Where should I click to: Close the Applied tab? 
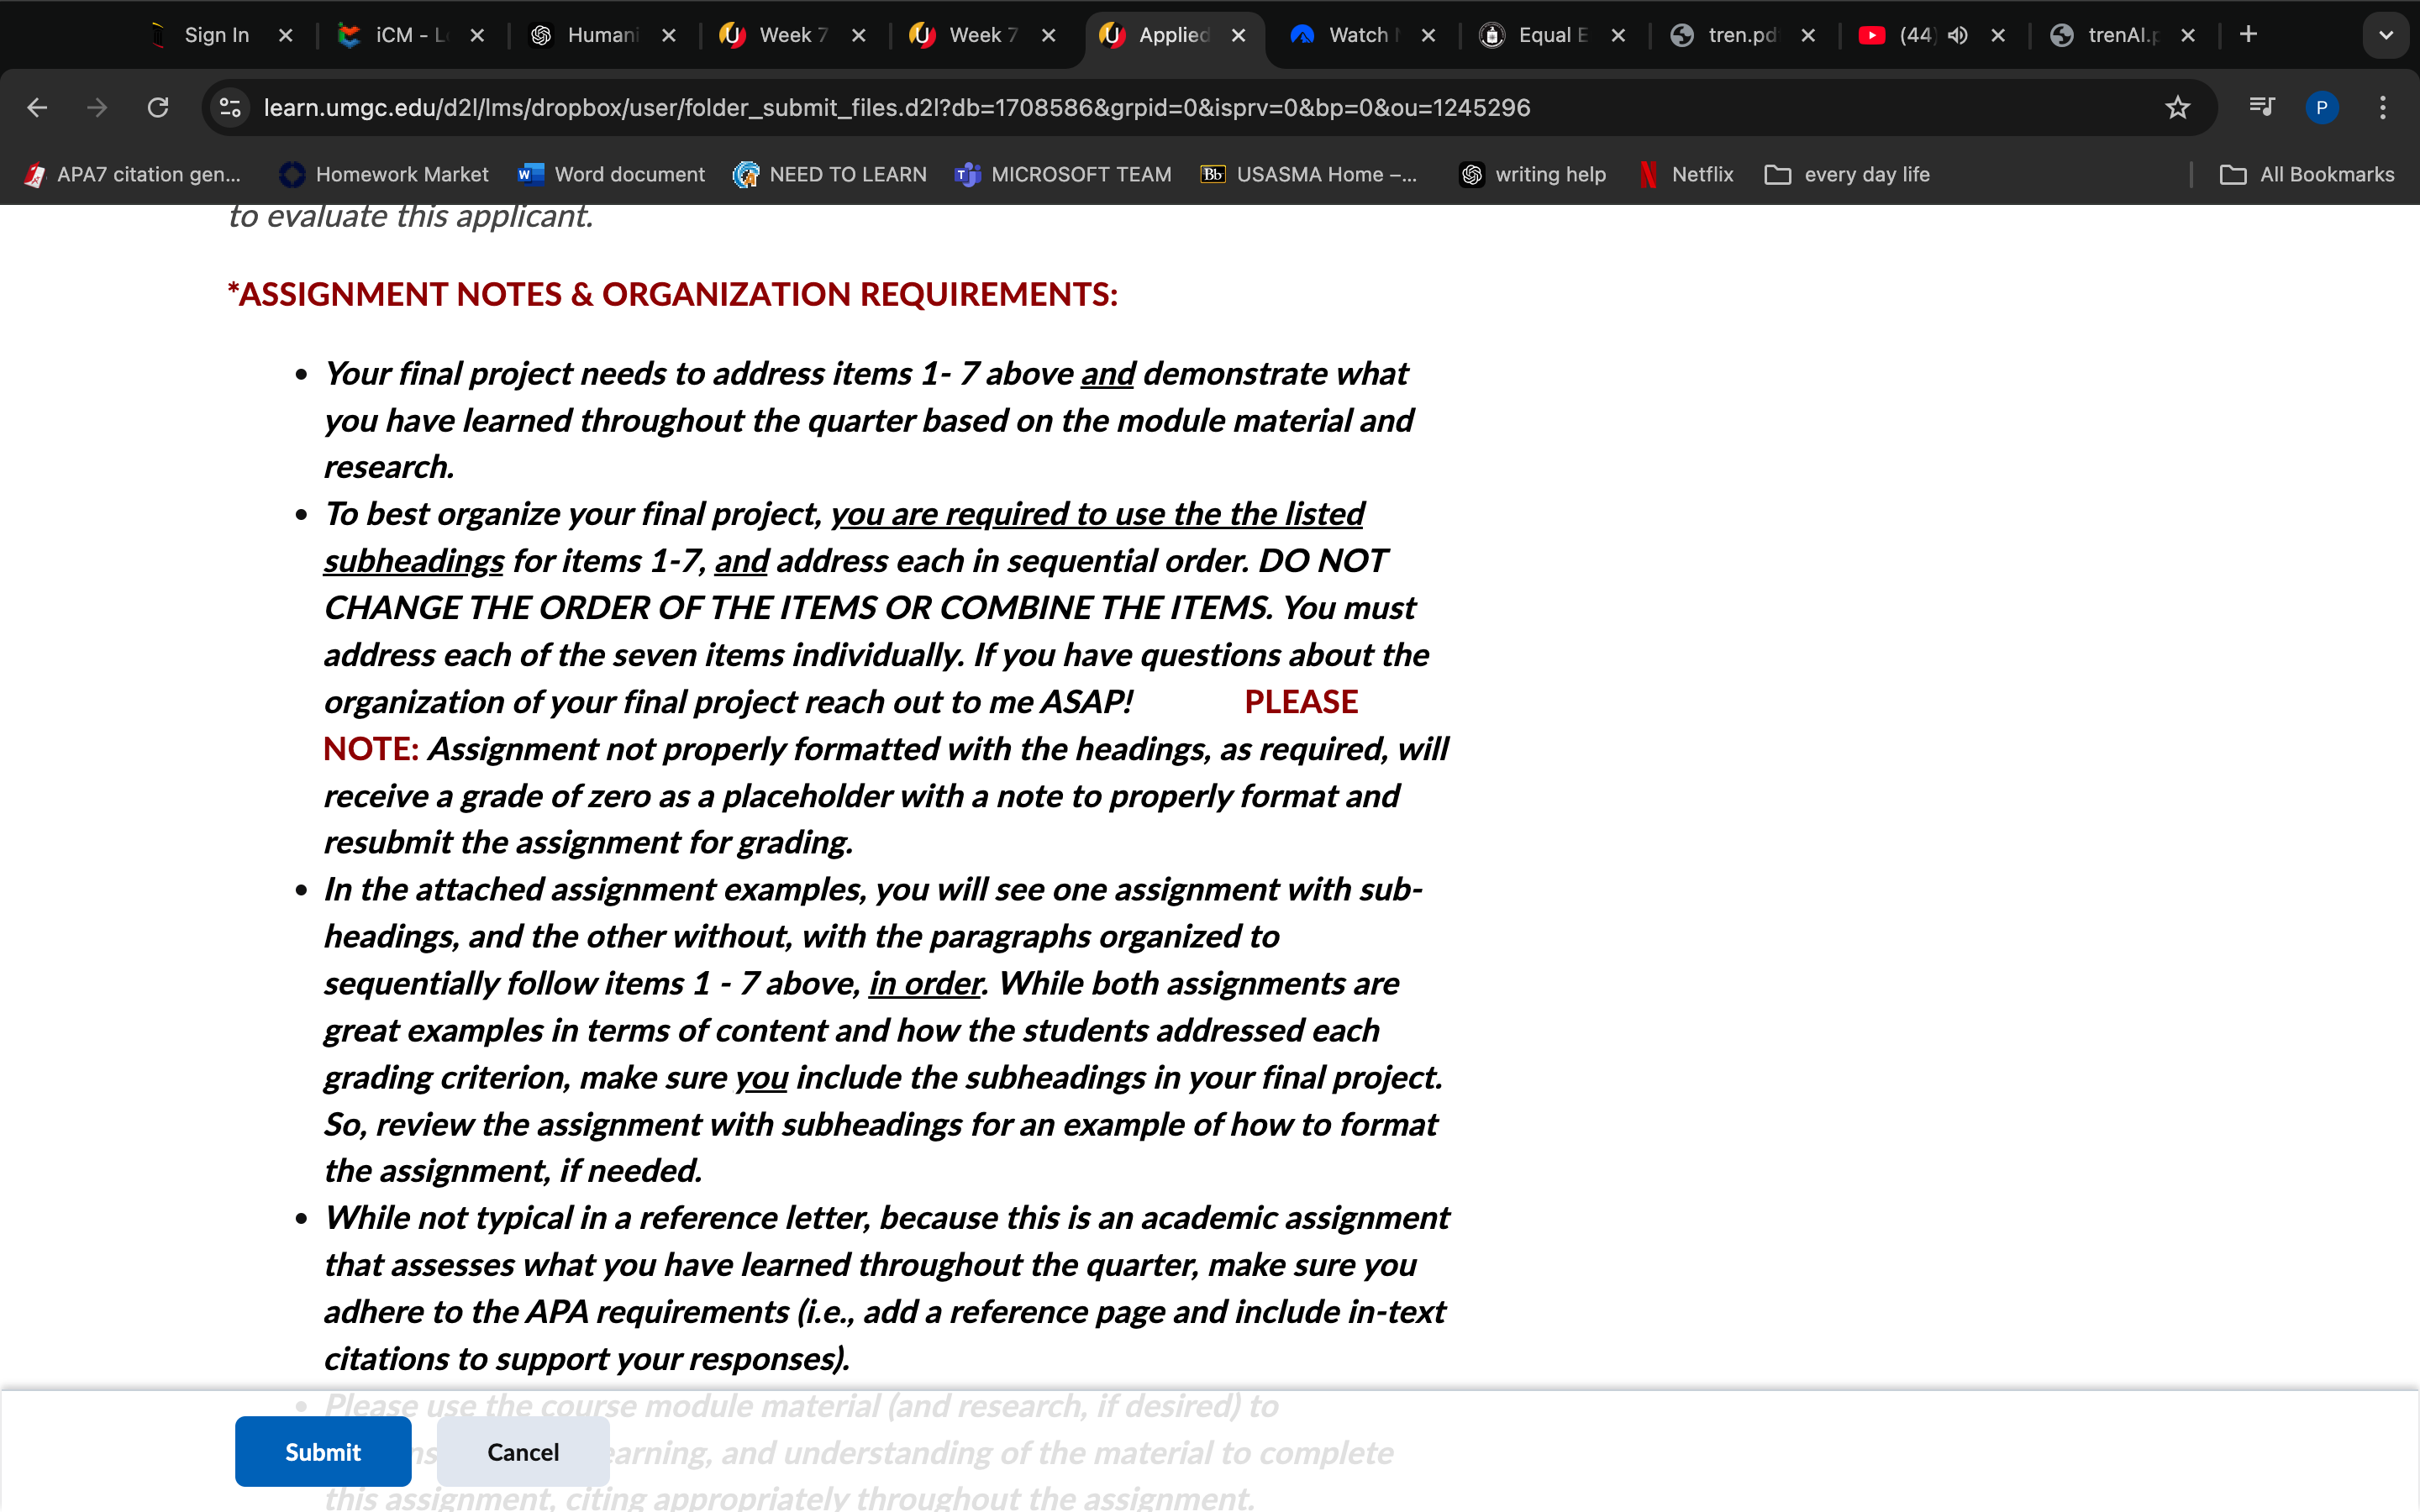[1238, 35]
